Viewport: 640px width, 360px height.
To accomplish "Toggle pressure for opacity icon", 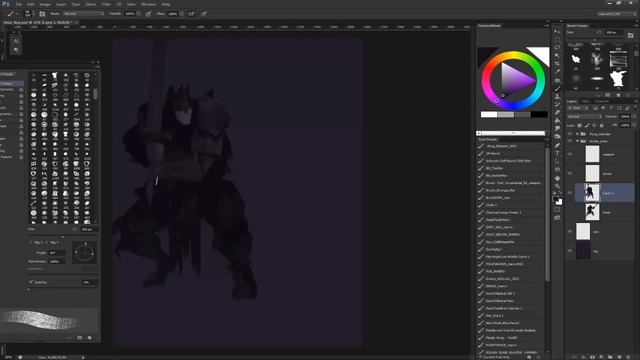I will [x=149, y=14].
